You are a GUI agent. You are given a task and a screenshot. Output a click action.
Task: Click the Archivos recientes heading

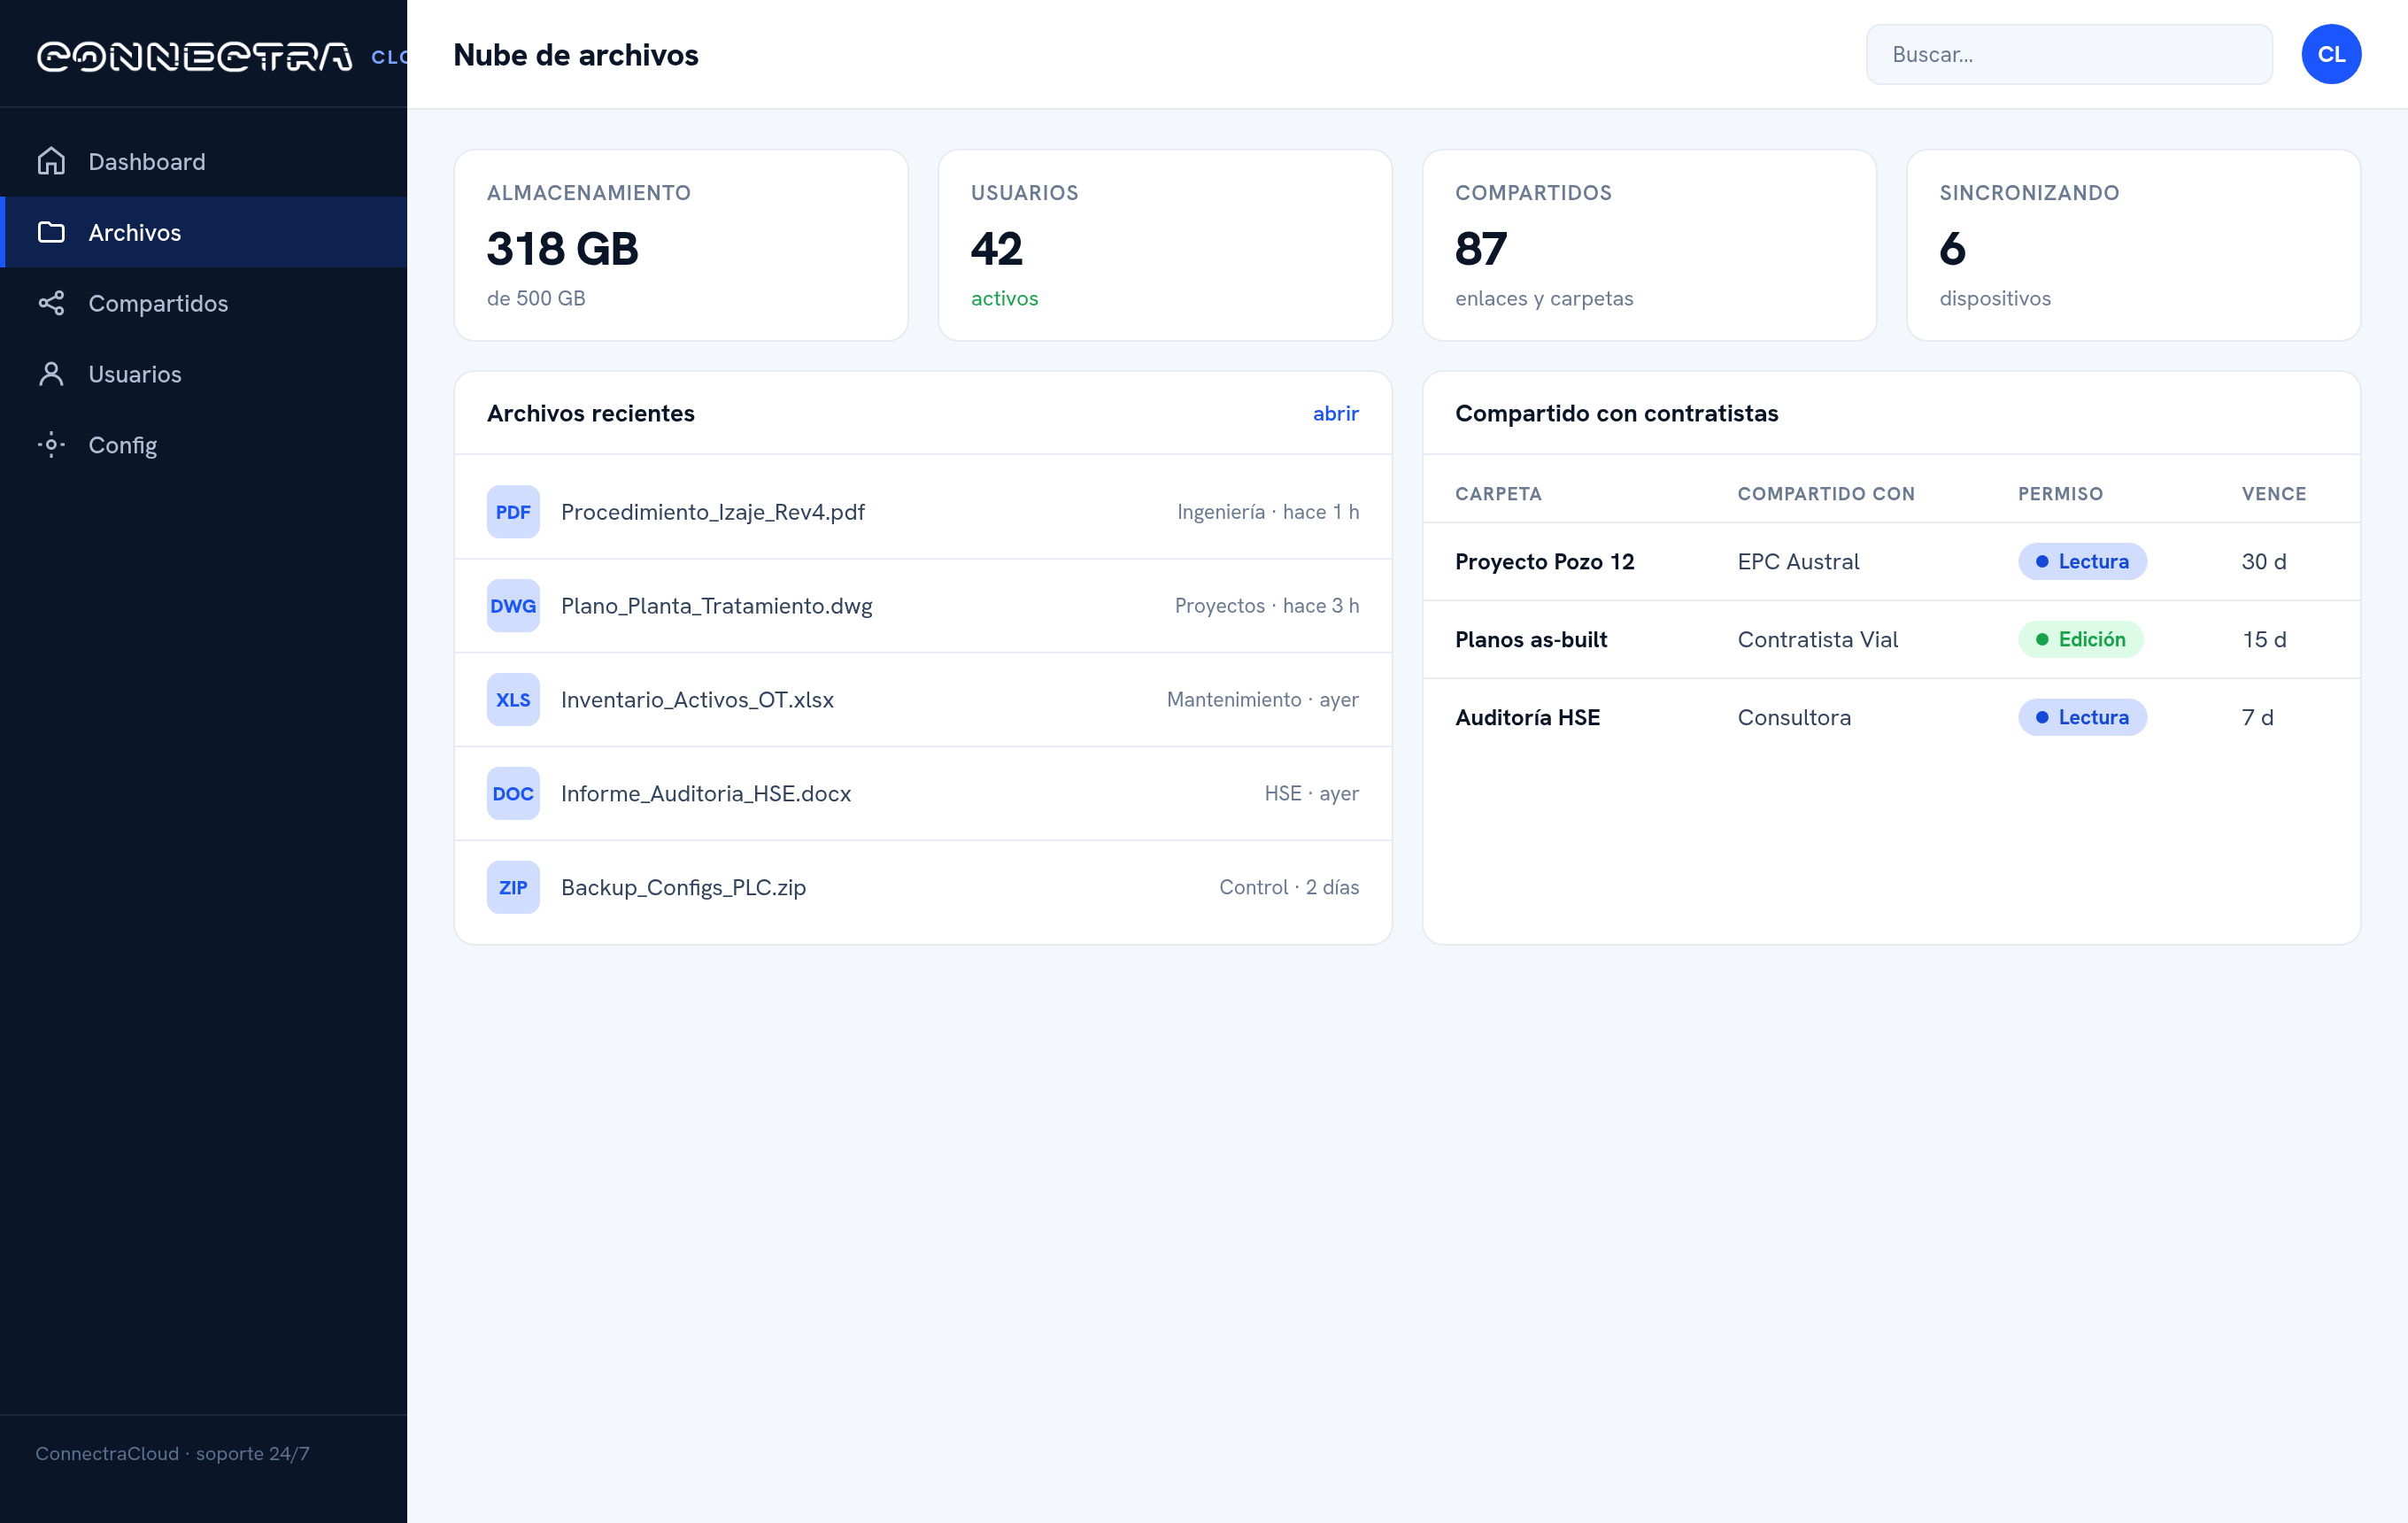590,413
